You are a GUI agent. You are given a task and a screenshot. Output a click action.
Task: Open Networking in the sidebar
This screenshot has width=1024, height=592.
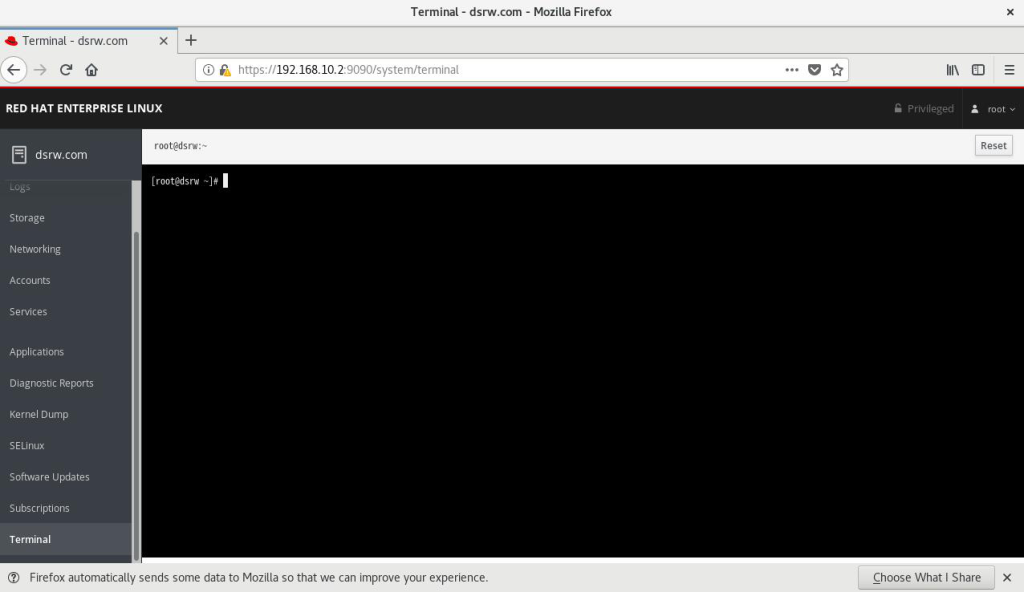[x=65, y=249]
